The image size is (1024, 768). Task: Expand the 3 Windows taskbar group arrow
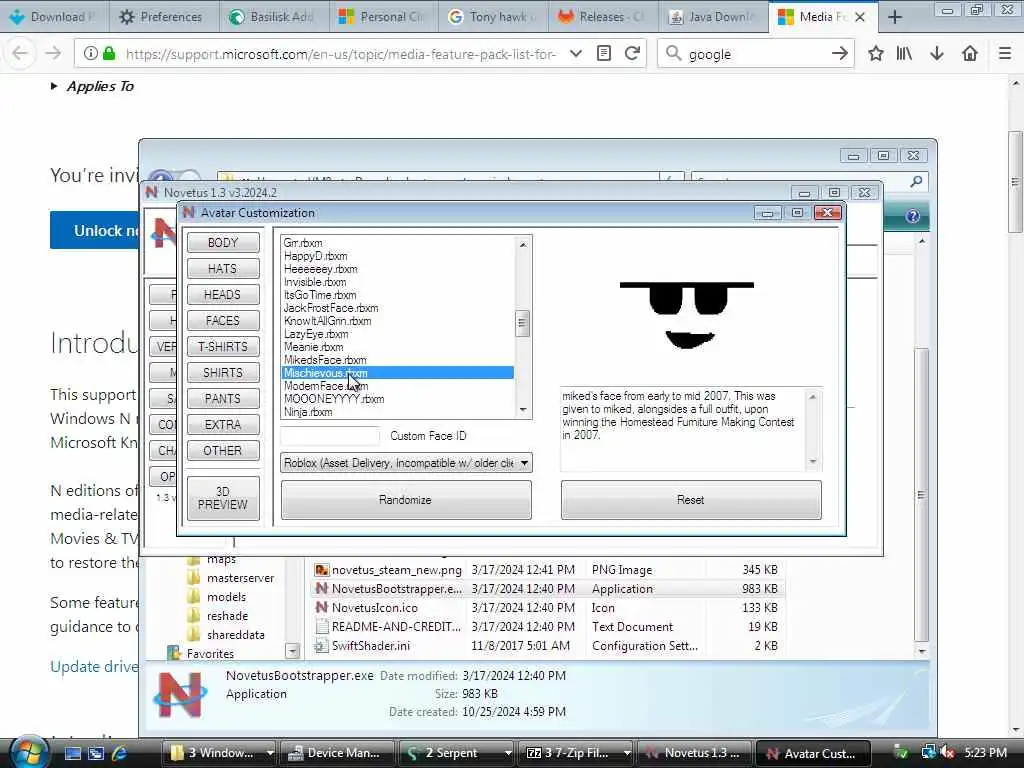tap(269, 753)
